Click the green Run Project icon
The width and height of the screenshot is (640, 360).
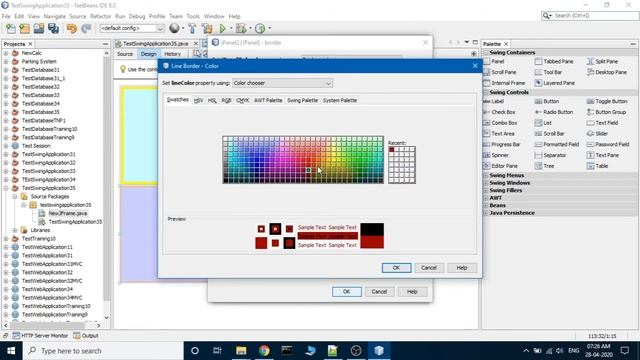(222, 28)
